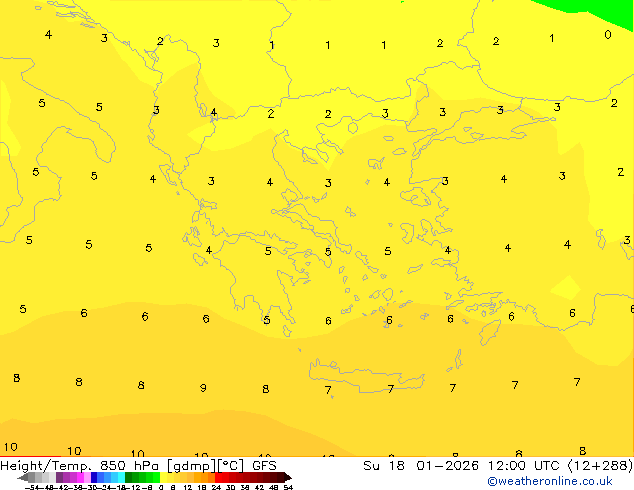The width and height of the screenshot is (634, 490).
Task: Pick the dark blue legend swatch
Action: [94, 477]
